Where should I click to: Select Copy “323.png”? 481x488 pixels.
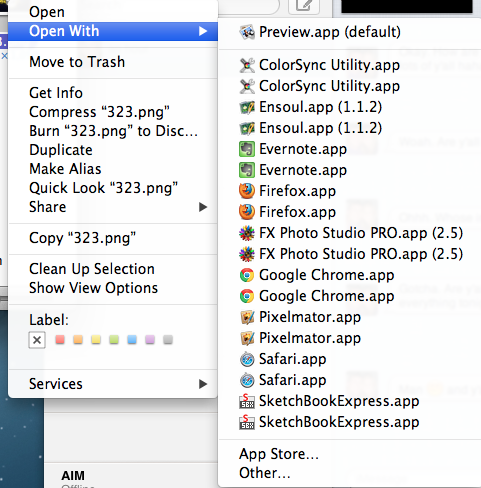(113, 238)
